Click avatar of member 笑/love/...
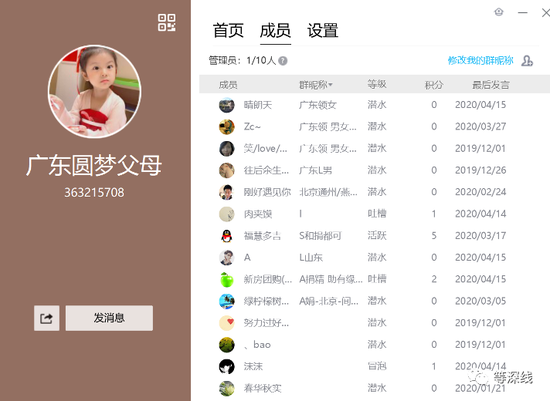Screen dimensions: 550x401 [227, 149]
